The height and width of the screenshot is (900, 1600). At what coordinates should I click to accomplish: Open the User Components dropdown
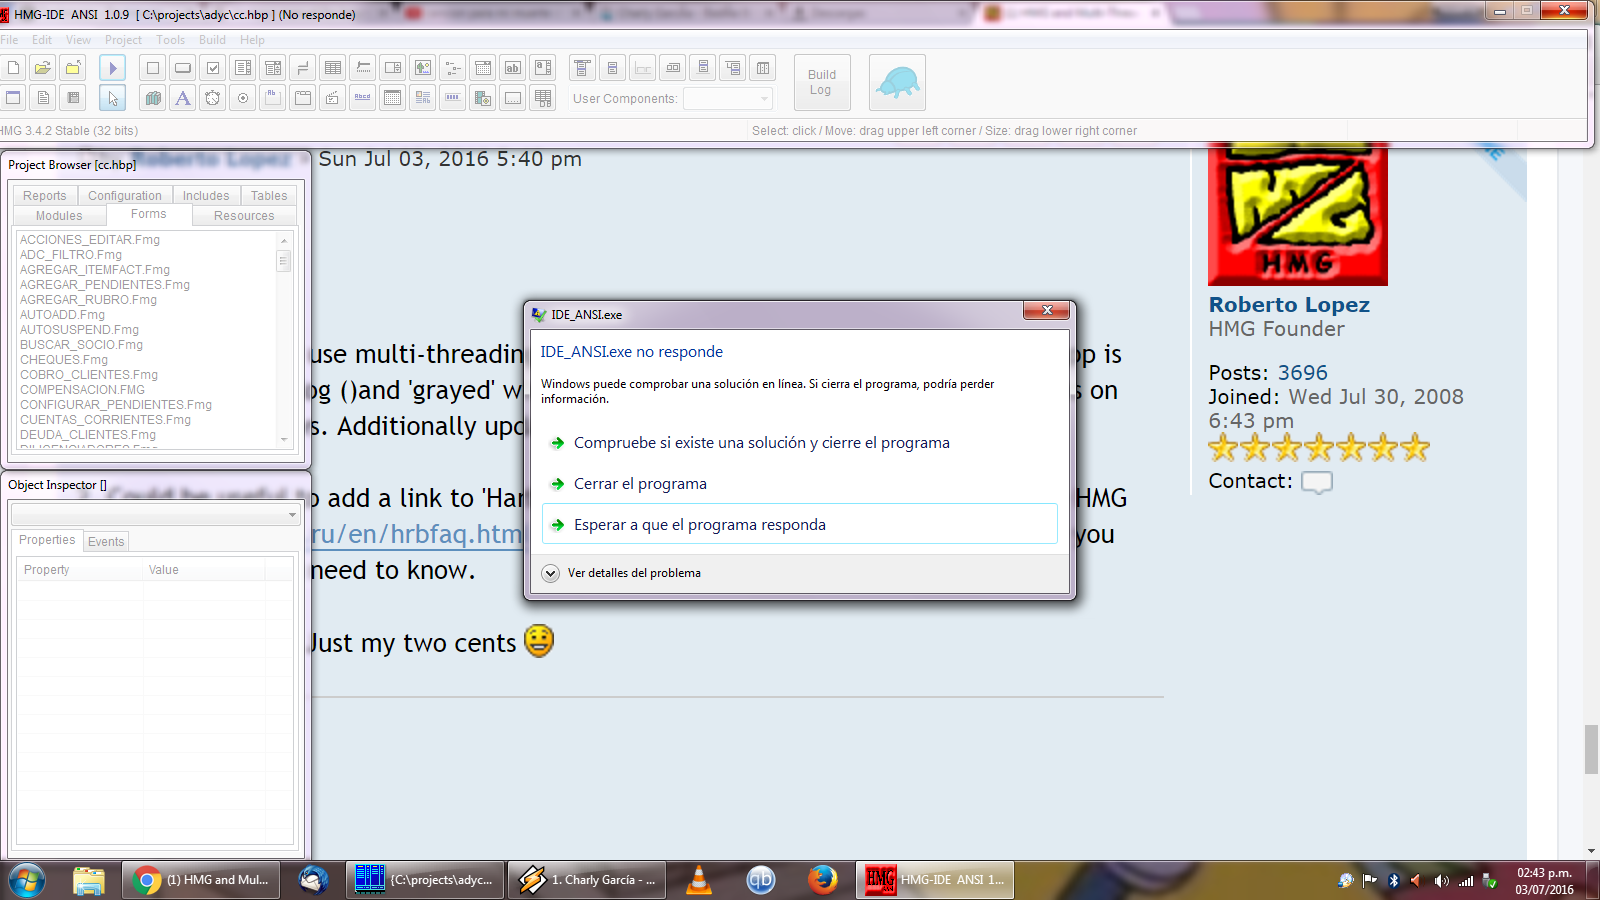[x=728, y=98]
